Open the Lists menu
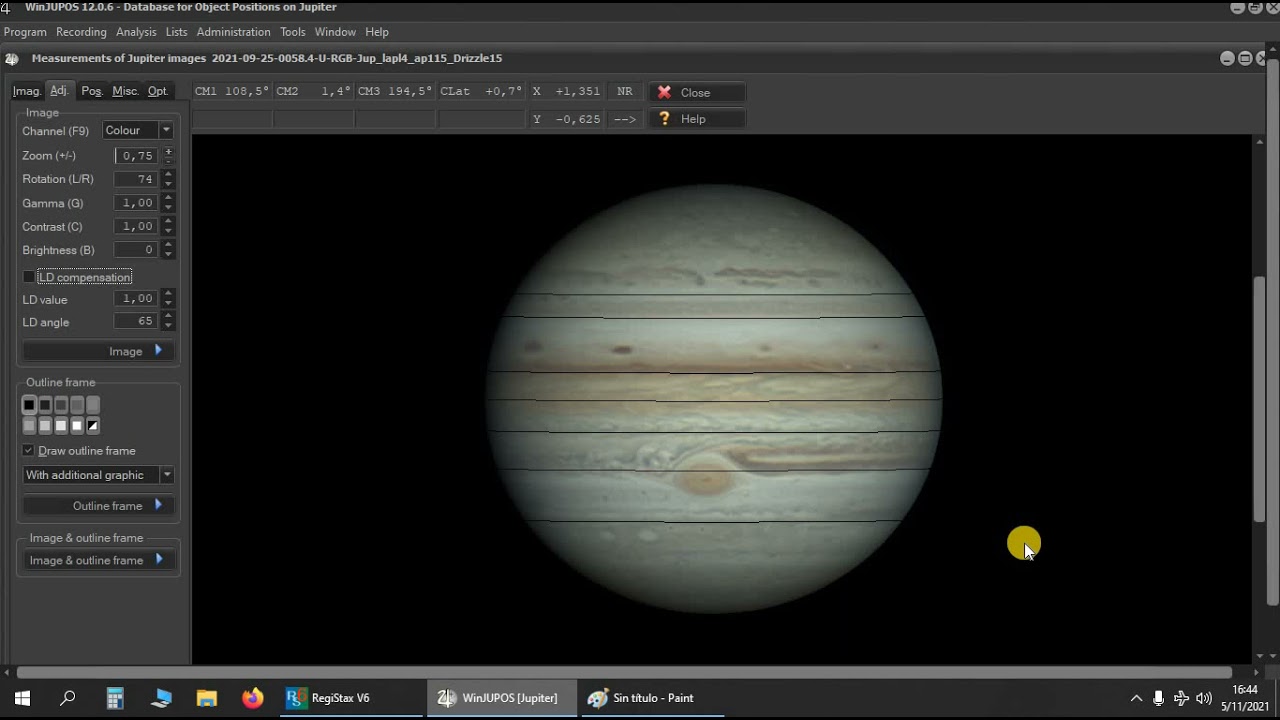The width and height of the screenshot is (1280, 720). 176,32
